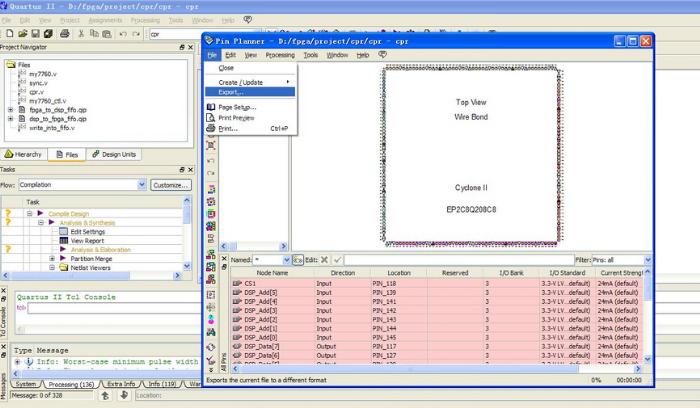
Task: Expand the fpga_to_dsp_fifo.qip file node
Action: point(11,109)
